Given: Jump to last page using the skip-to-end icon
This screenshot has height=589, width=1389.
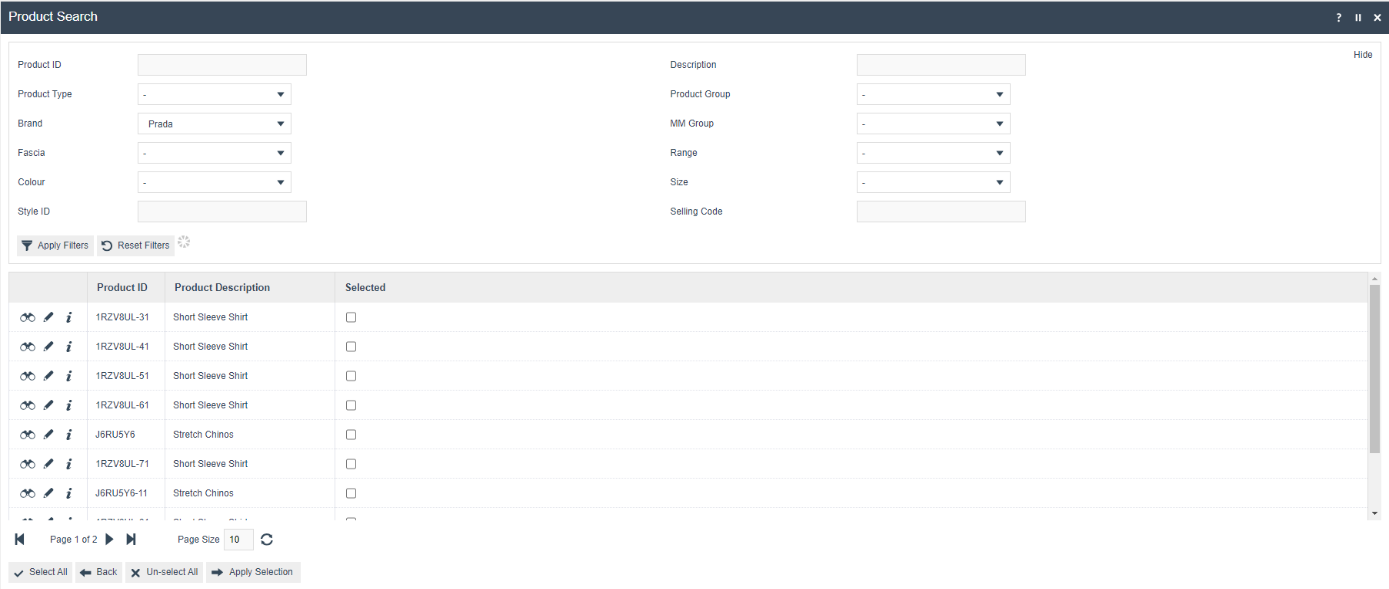Looking at the screenshot, I should 131,539.
